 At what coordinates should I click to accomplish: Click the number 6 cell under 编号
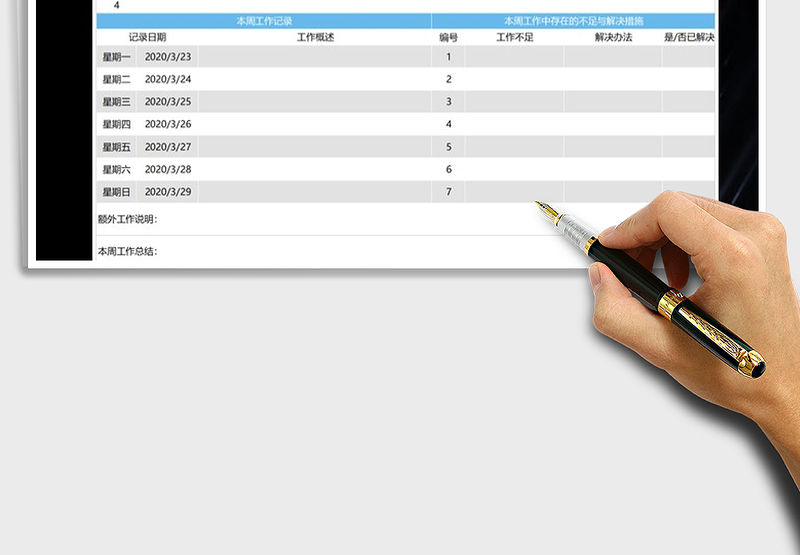pos(448,169)
